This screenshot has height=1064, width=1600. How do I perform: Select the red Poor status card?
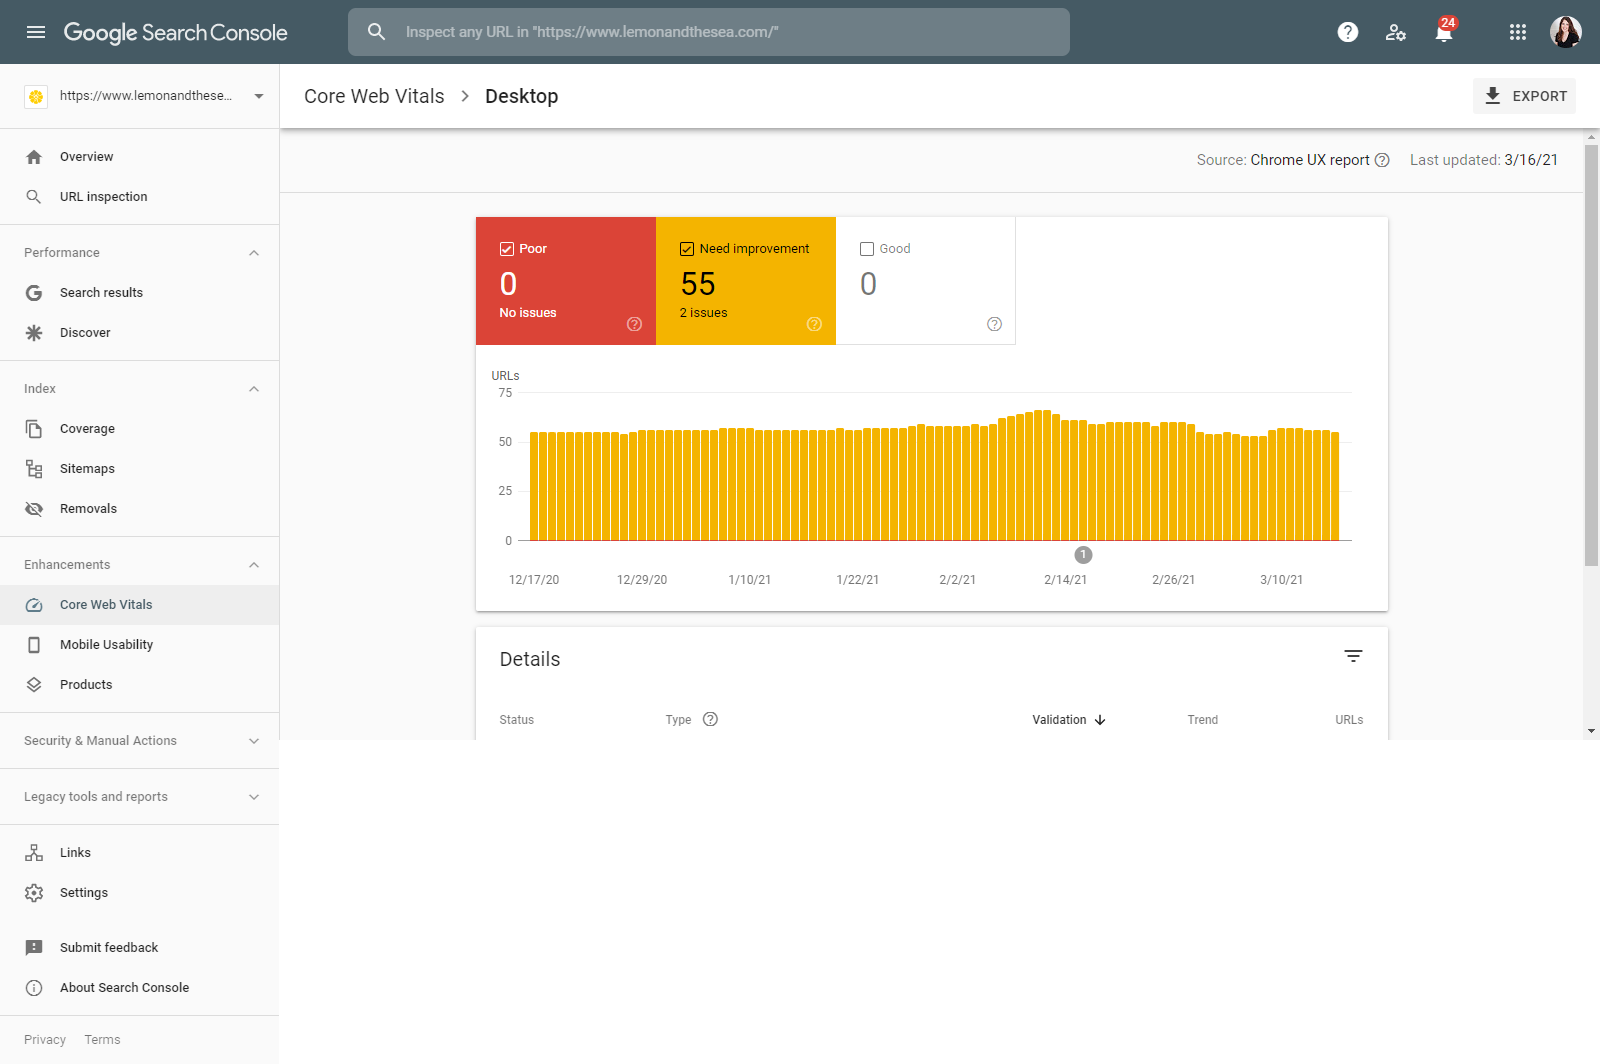point(566,281)
